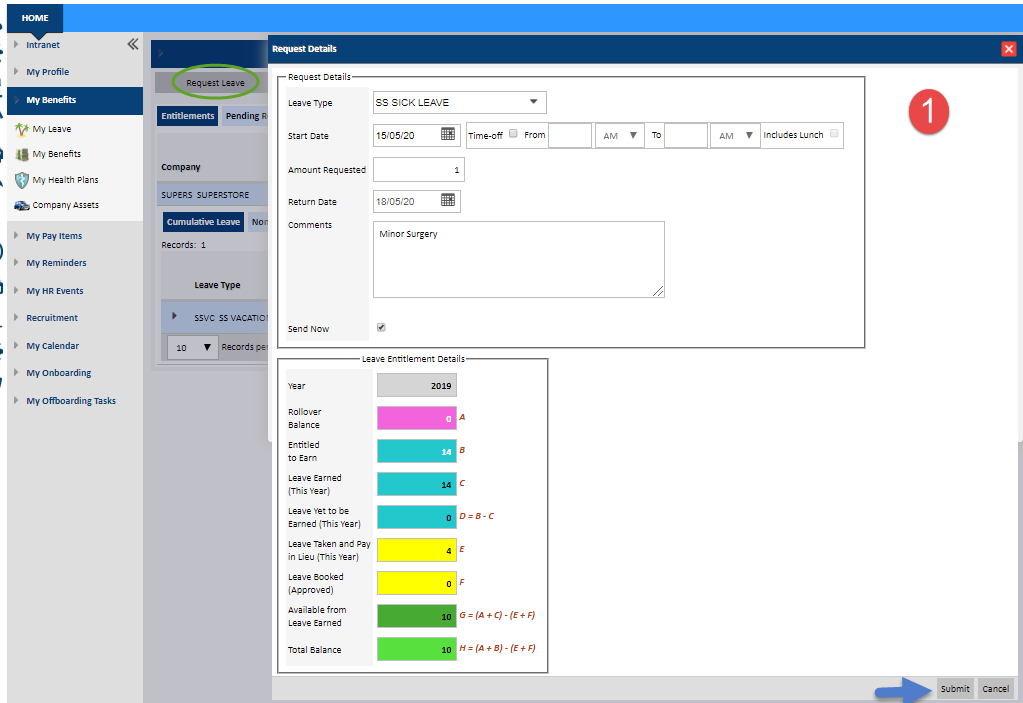Click the My Benefits money icon
This screenshot has height=703, width=1023.
coord(22,154)
